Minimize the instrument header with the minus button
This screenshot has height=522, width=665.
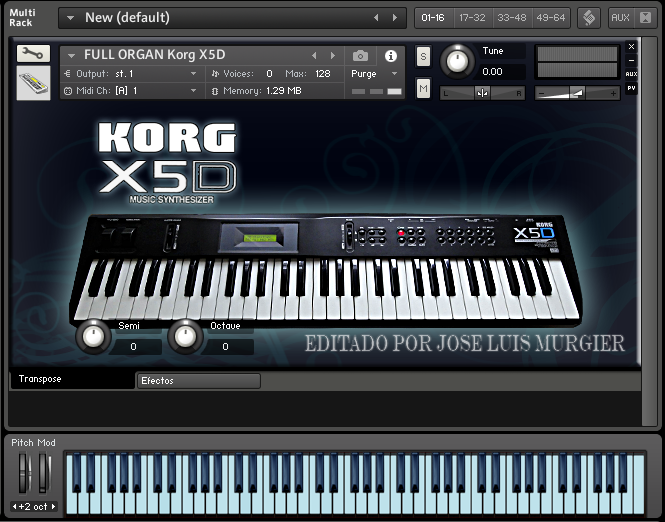[631, 61]
